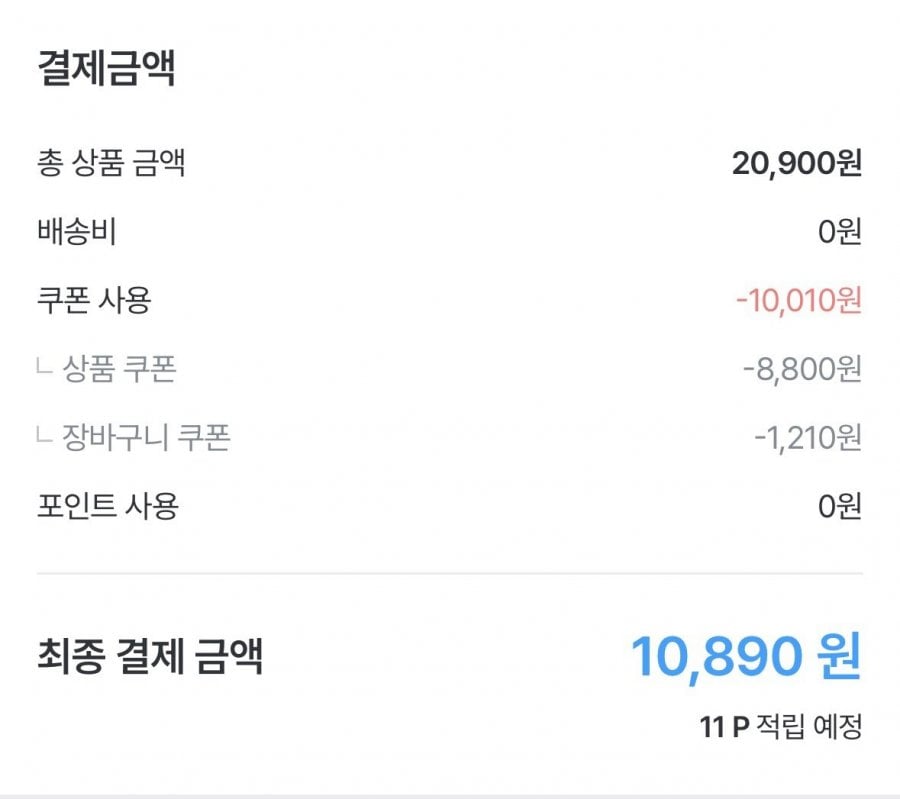Click the indent icon before 상품 쿠폰

[x=44, y=368]
